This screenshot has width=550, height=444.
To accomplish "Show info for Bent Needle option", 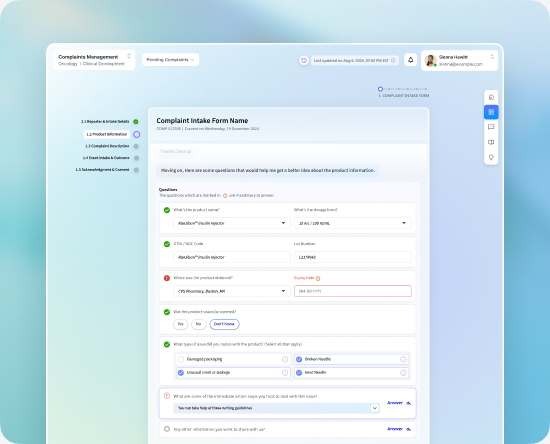I will (403, 372).
